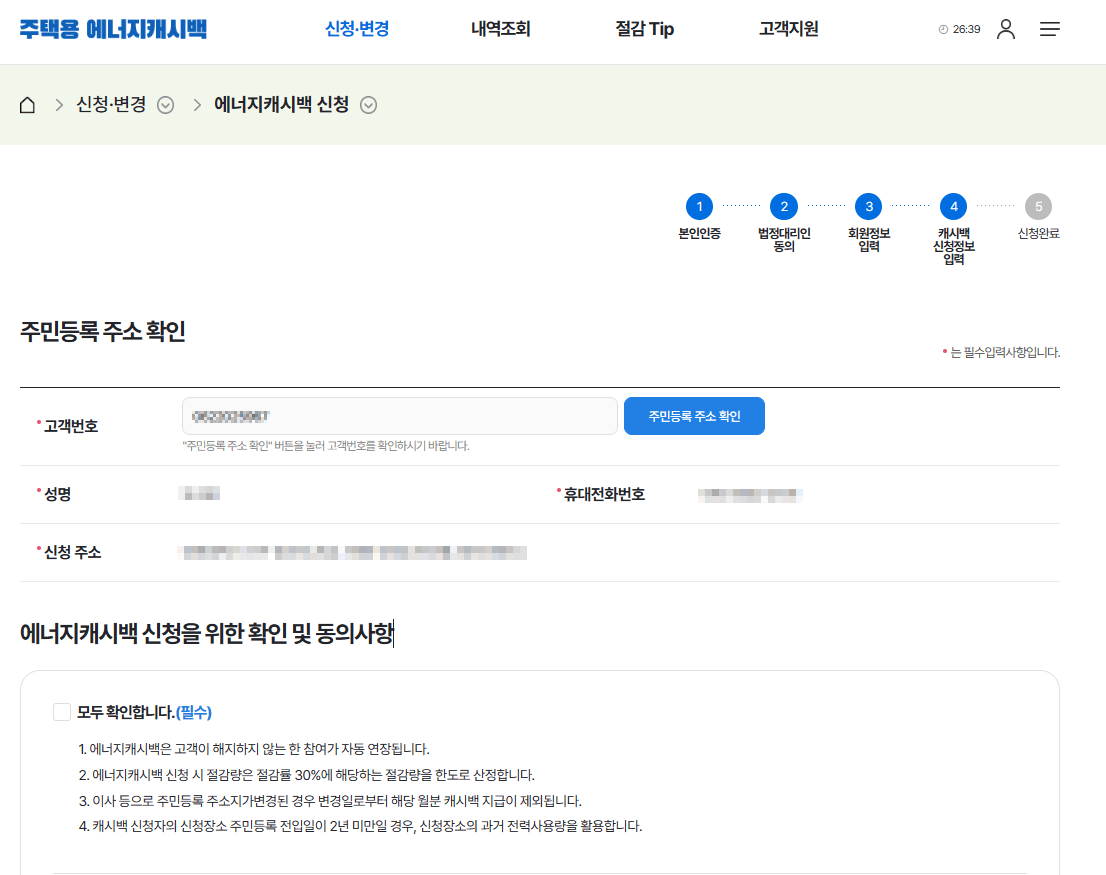Select step 4 캐시백 신청정보 입력 circle
Screen dimensions: 1106x875
(x=953, y=209)
